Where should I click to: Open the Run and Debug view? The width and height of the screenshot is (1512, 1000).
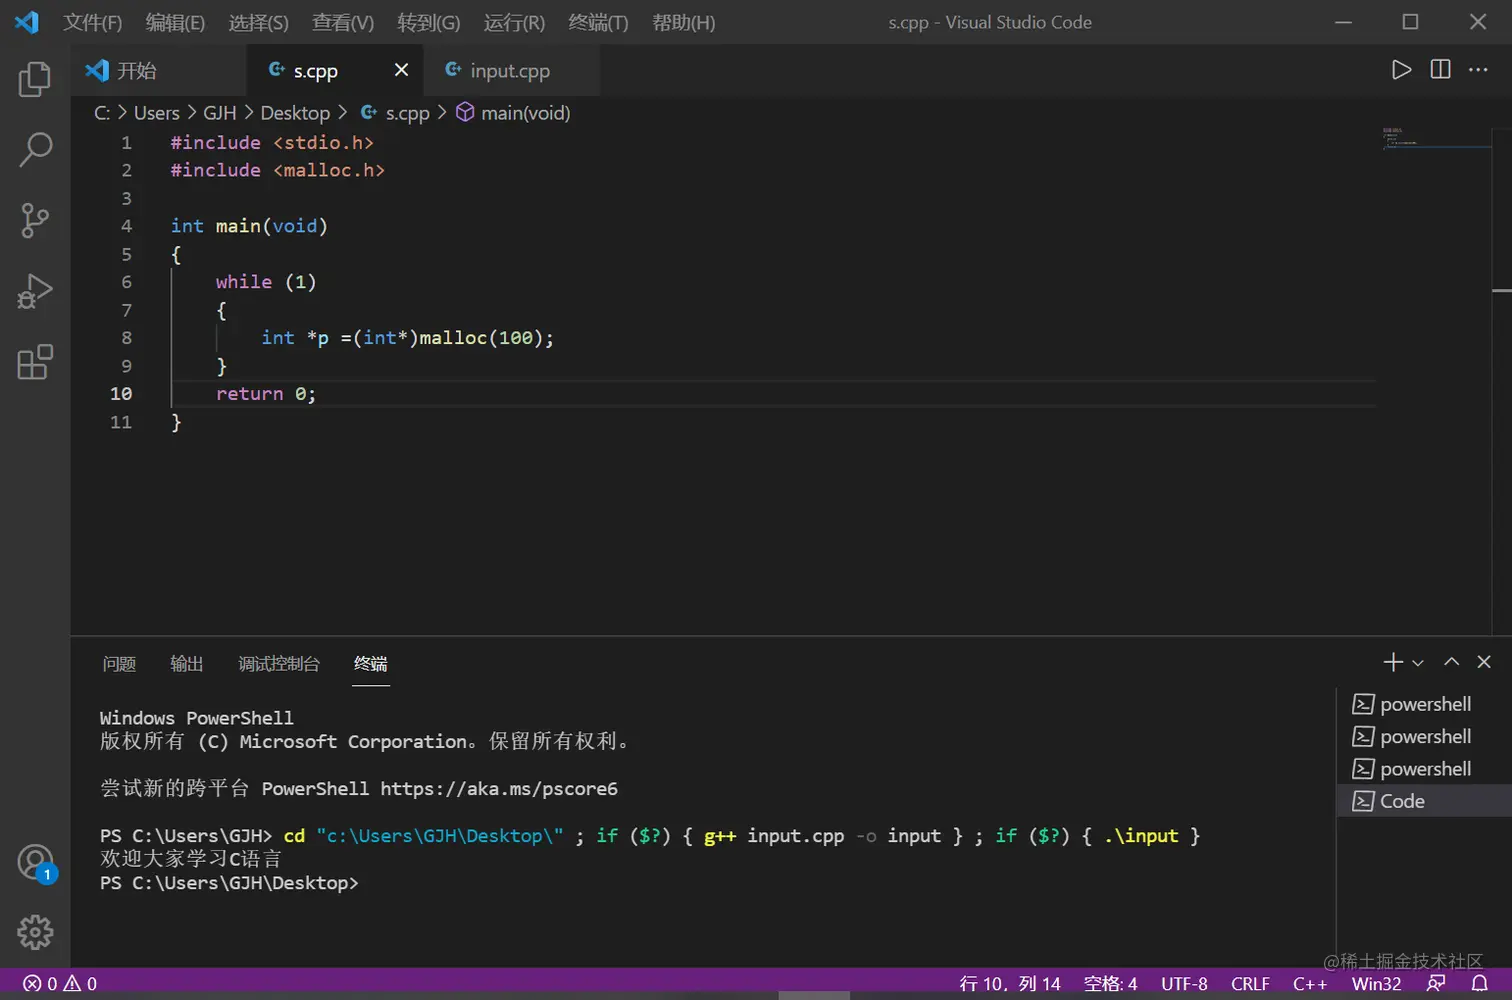(35, 291)
